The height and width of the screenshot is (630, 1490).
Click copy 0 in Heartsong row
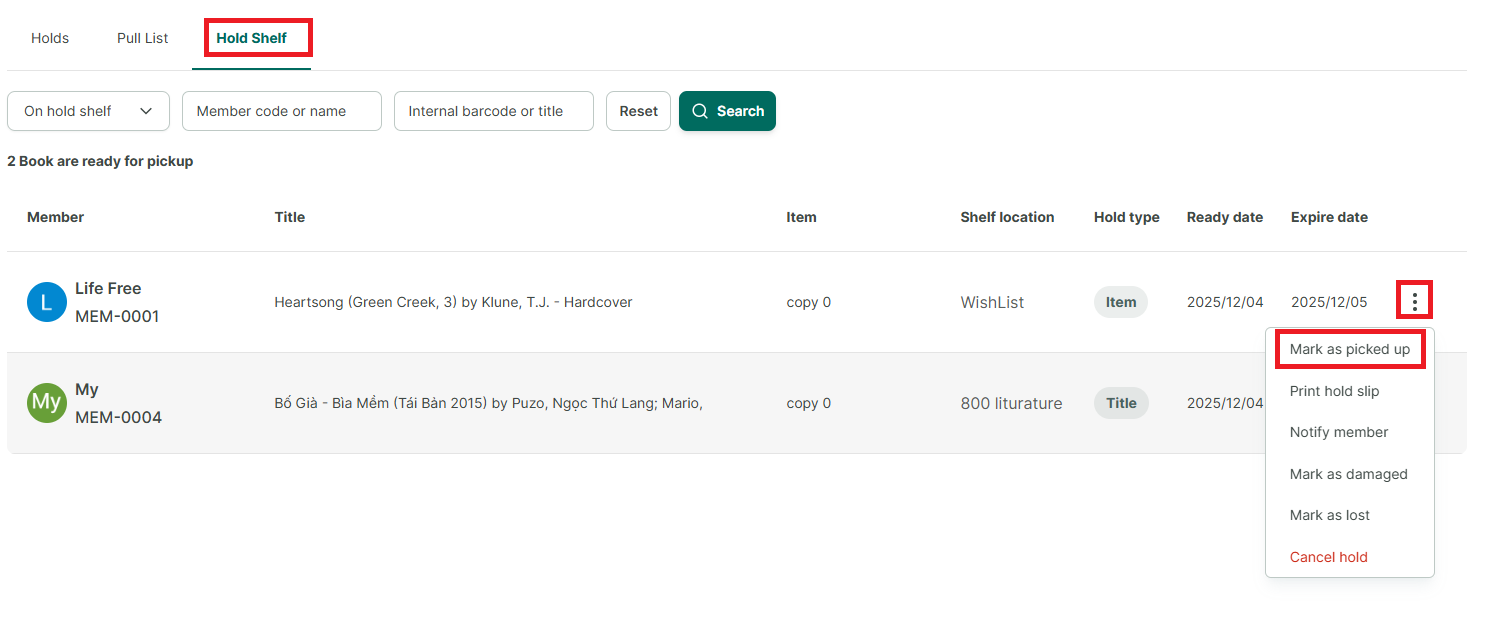pos(809,302)
